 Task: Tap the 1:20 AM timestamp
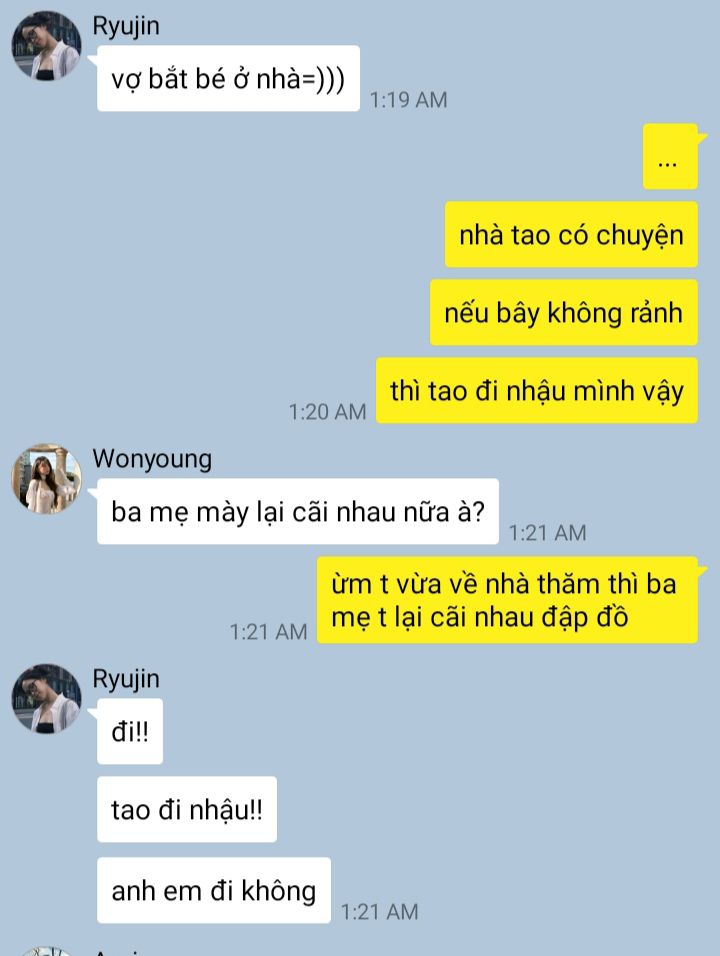[x=327, y=412]
